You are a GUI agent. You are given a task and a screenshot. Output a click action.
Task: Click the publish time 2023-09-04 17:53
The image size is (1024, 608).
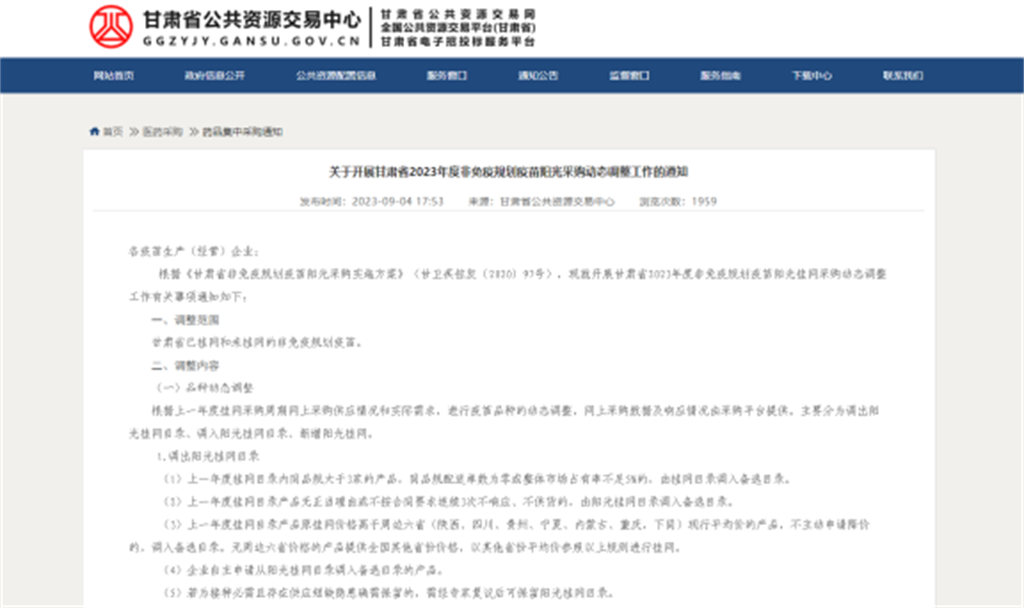[x=398, y=201]
